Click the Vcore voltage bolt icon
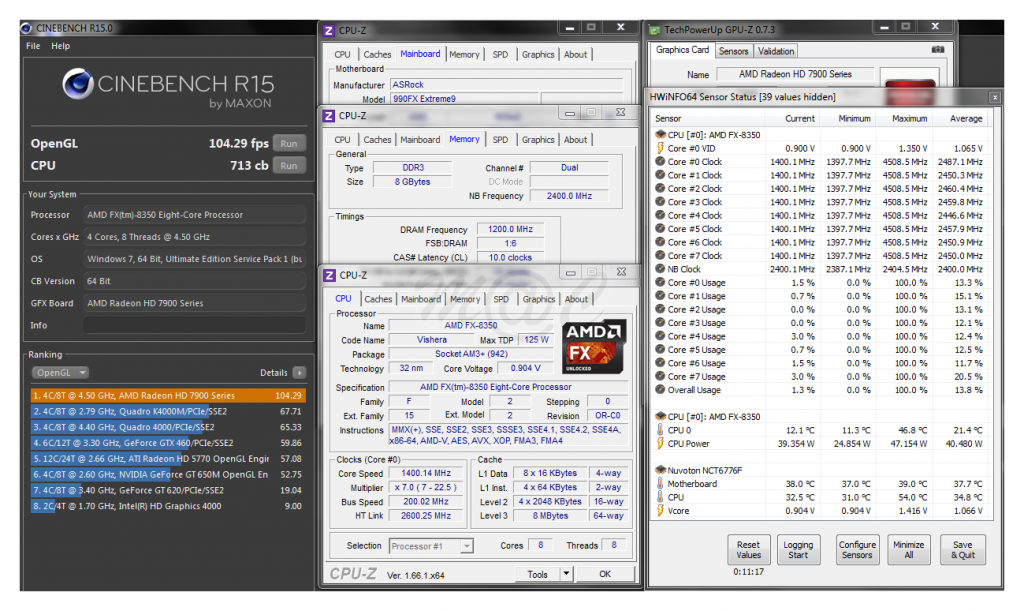The image size is (1024, 610). coord(660,511)
